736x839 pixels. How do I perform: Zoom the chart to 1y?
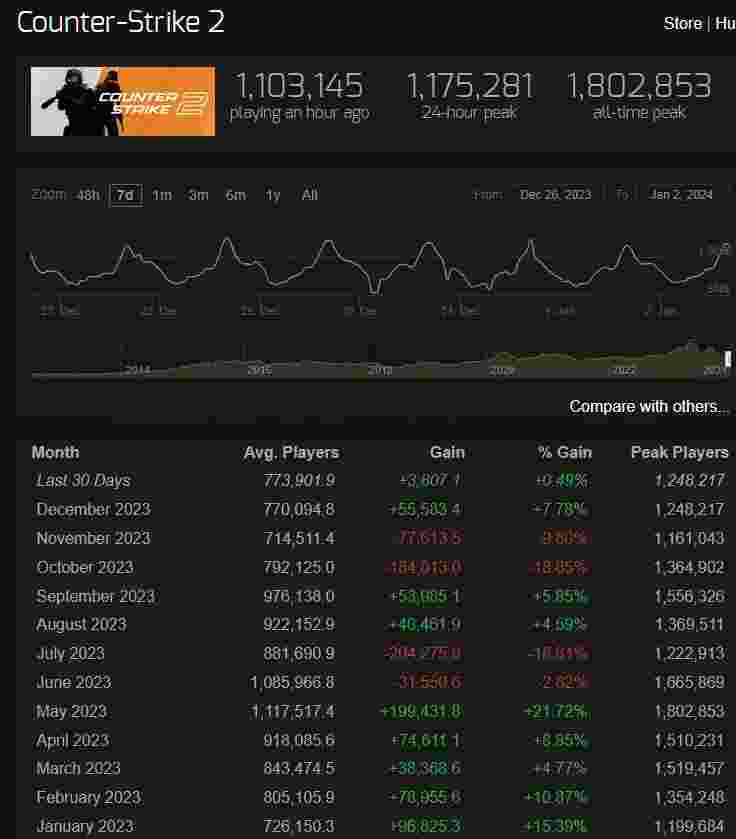273,195
